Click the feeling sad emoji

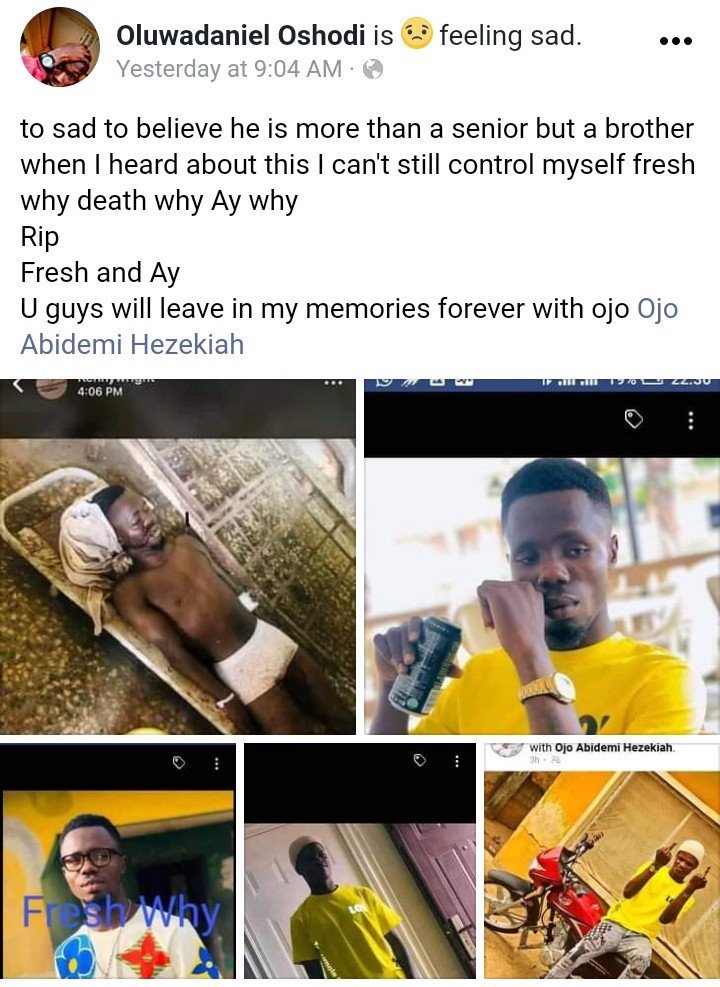417,35
